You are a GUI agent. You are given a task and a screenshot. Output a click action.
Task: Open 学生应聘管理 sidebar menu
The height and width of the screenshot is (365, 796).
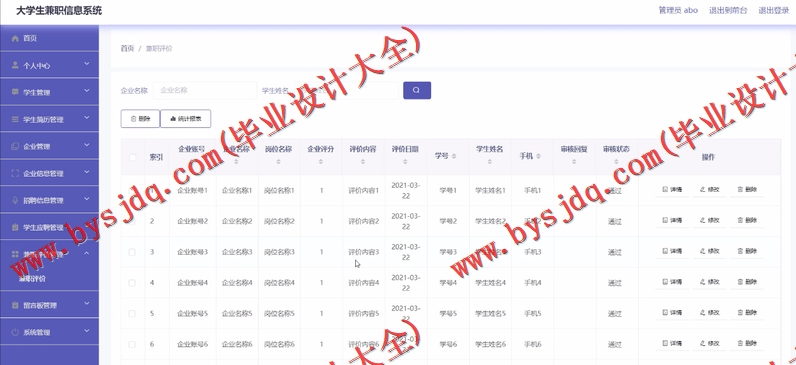click(x=49, y=227)
